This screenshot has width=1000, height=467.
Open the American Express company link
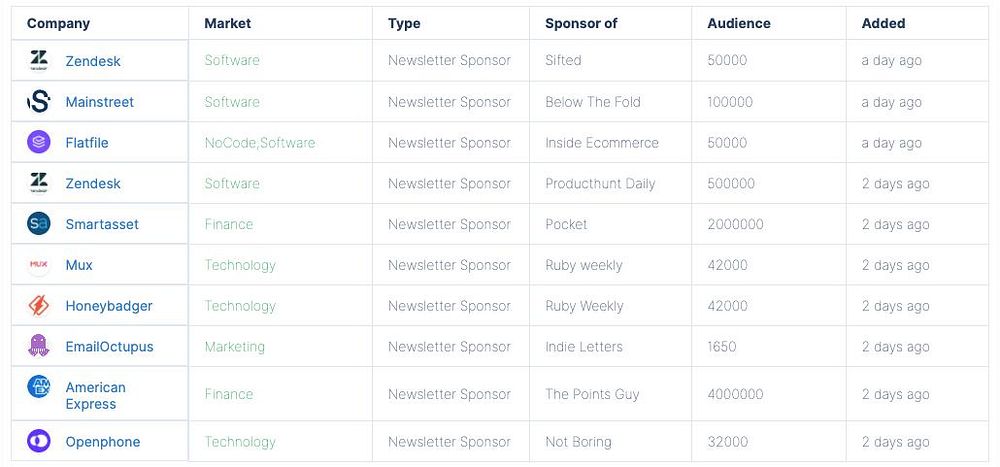95,395
